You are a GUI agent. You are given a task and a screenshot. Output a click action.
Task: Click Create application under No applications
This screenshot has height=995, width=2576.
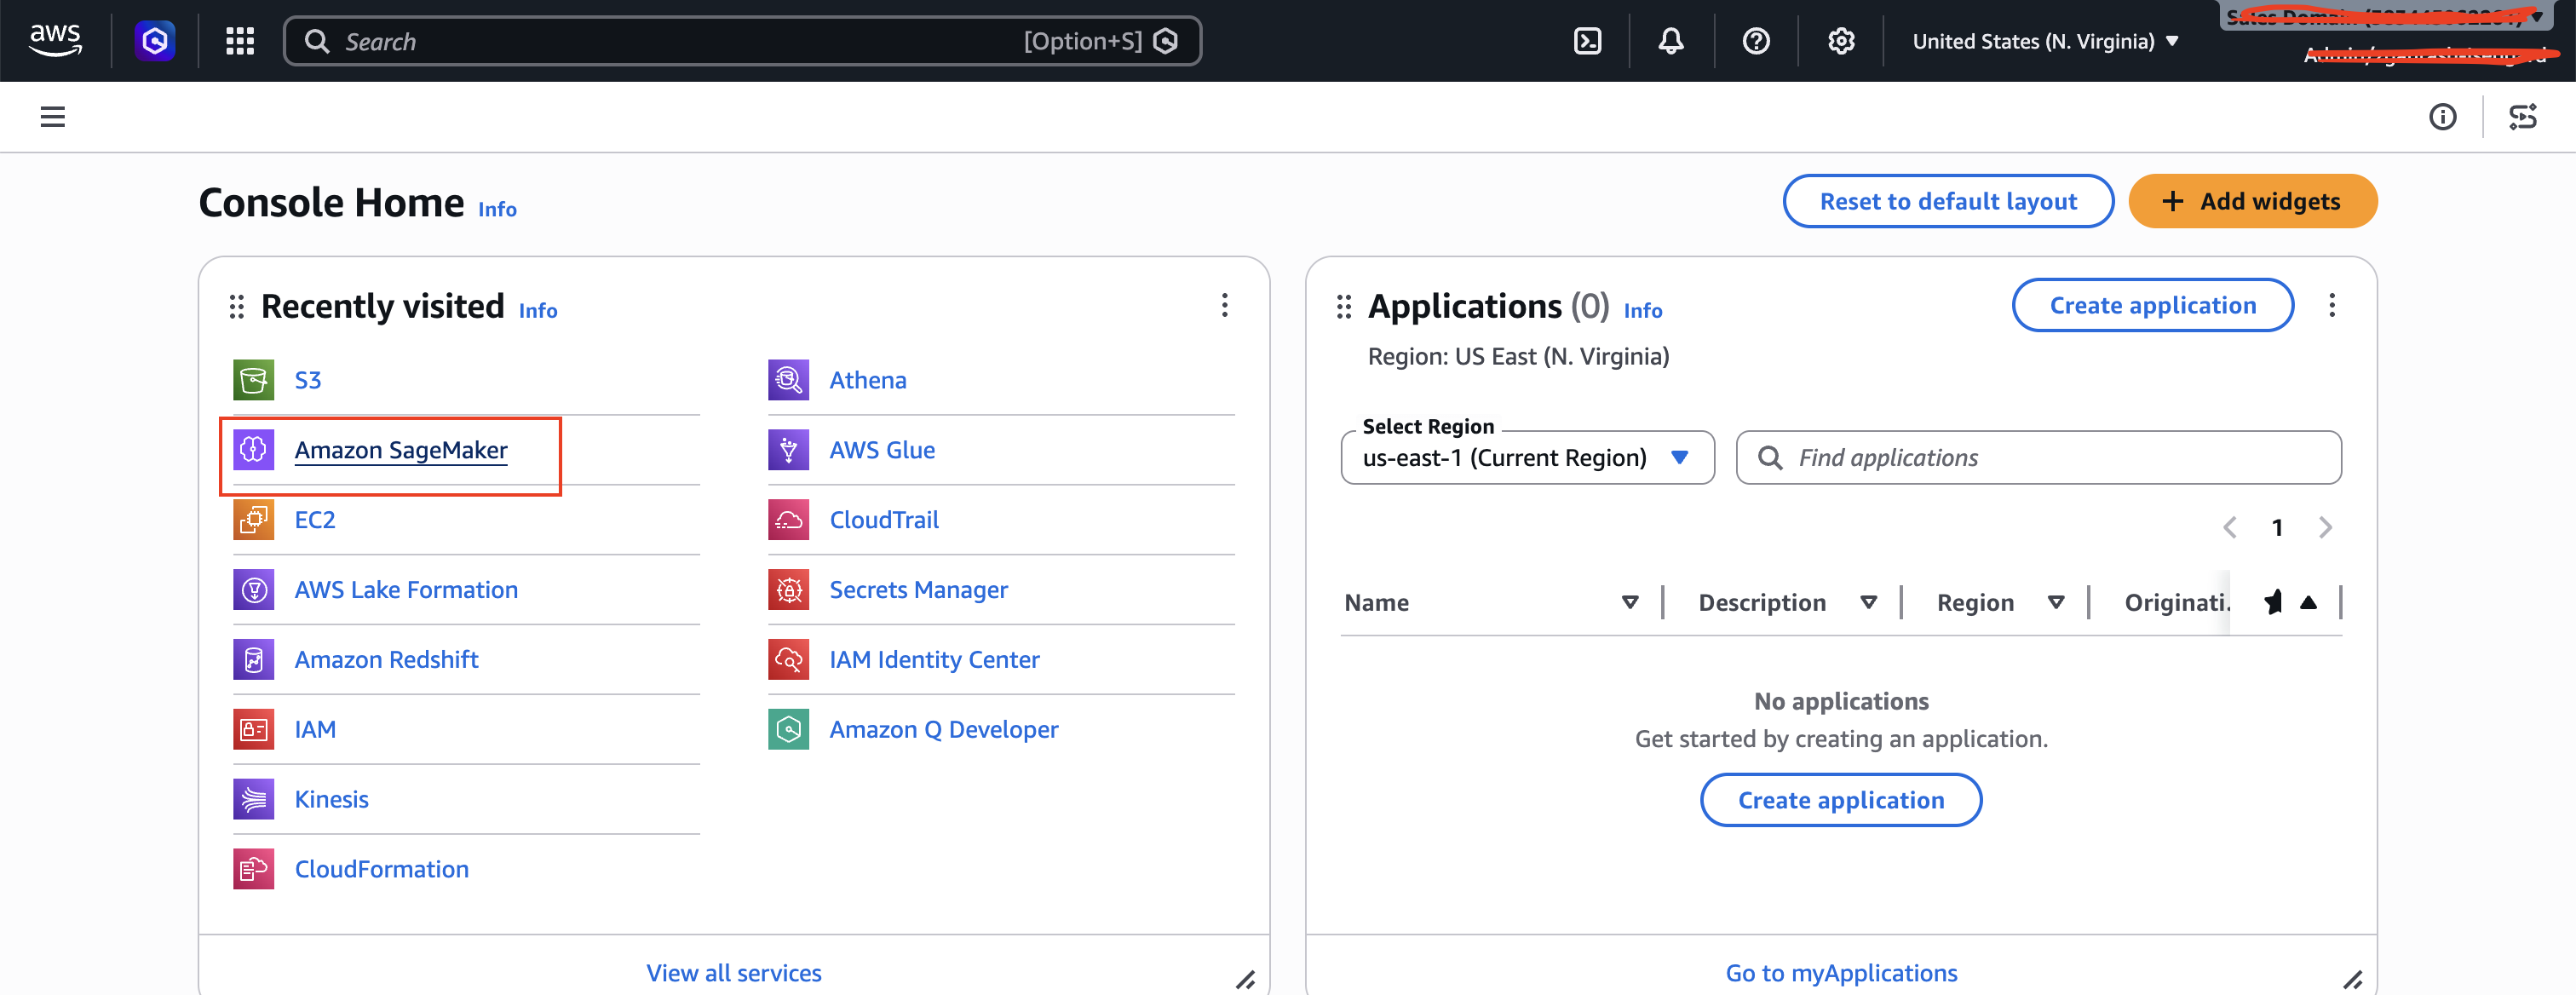pos(1840,800)
